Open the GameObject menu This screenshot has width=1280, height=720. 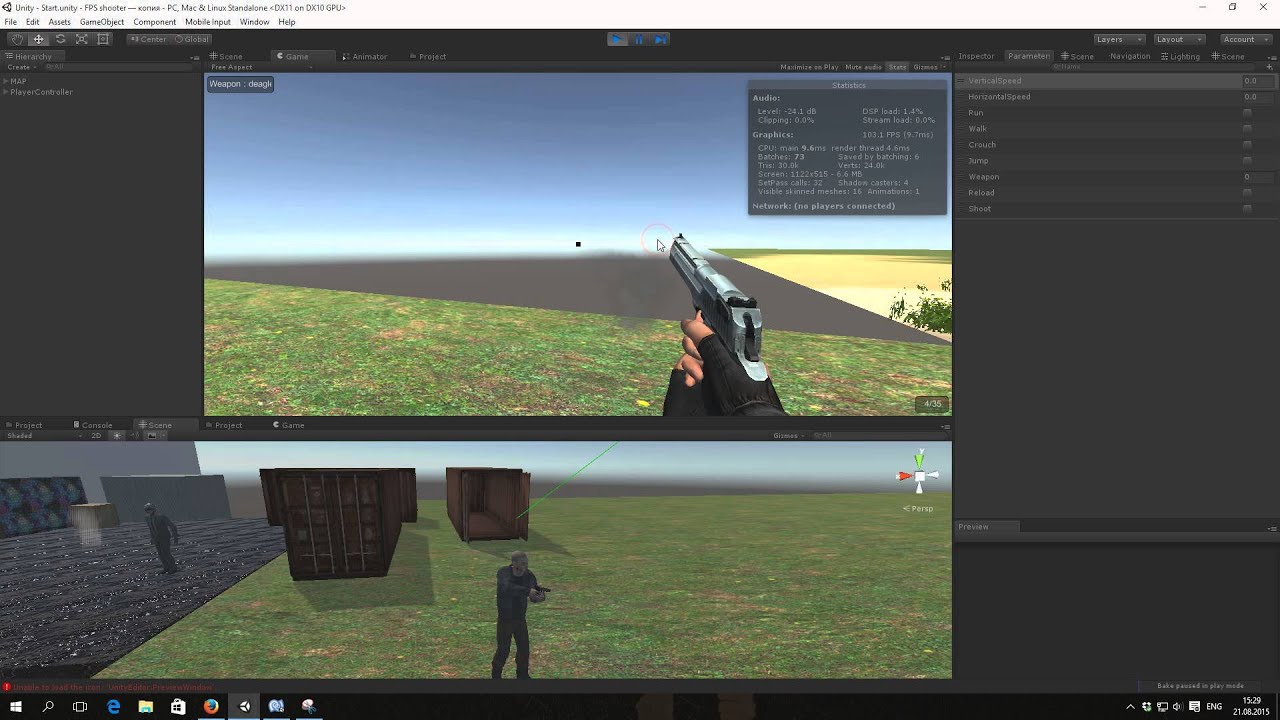102,22
